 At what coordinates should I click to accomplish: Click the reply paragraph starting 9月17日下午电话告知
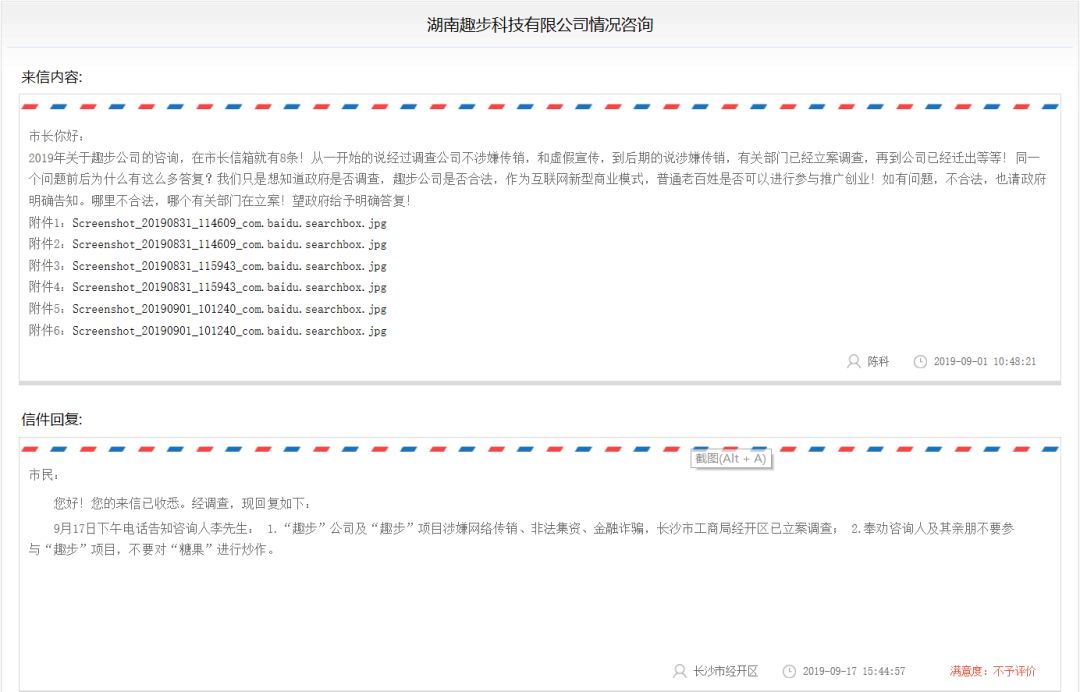(521, 539)
